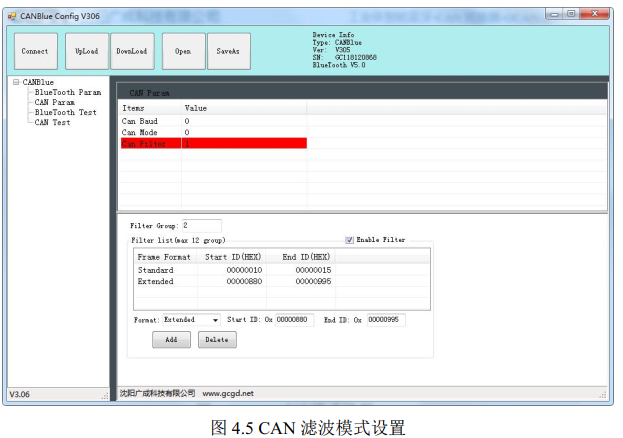Select the Can Baud row
This screenshot has width=623, height=438.
pyautogui.click(x=214, y=121)
